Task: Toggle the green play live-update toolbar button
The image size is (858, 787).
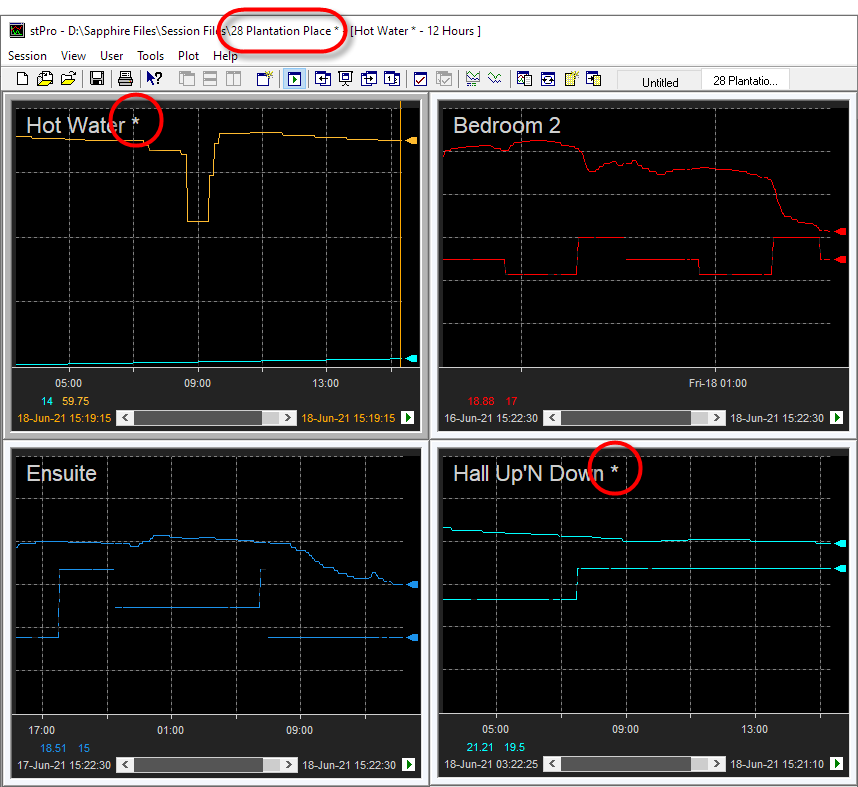Action: (294, 79)
